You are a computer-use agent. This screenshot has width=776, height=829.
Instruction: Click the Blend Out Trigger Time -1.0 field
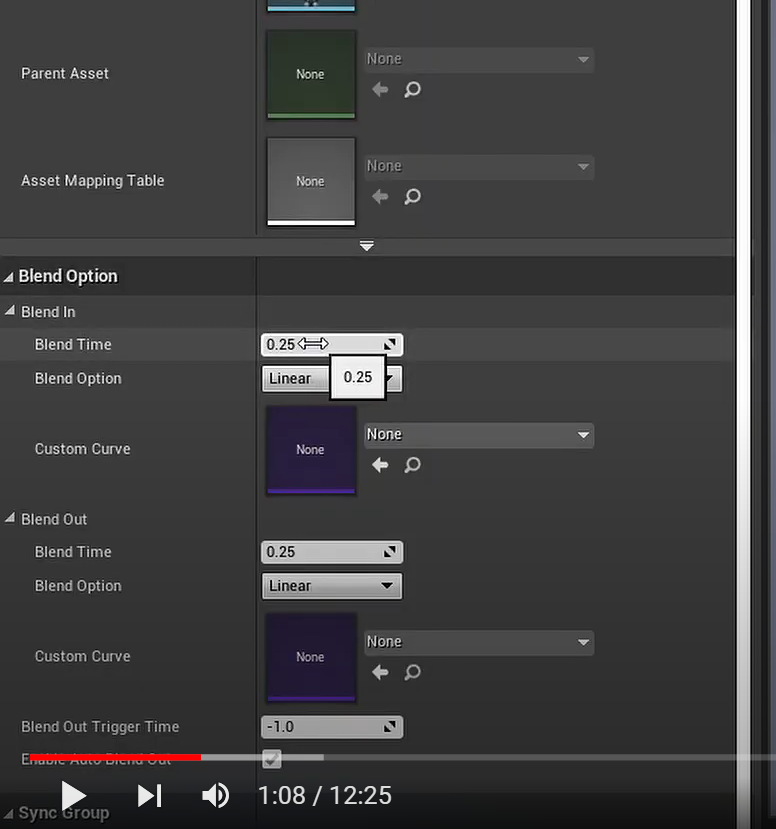(332, 727)
